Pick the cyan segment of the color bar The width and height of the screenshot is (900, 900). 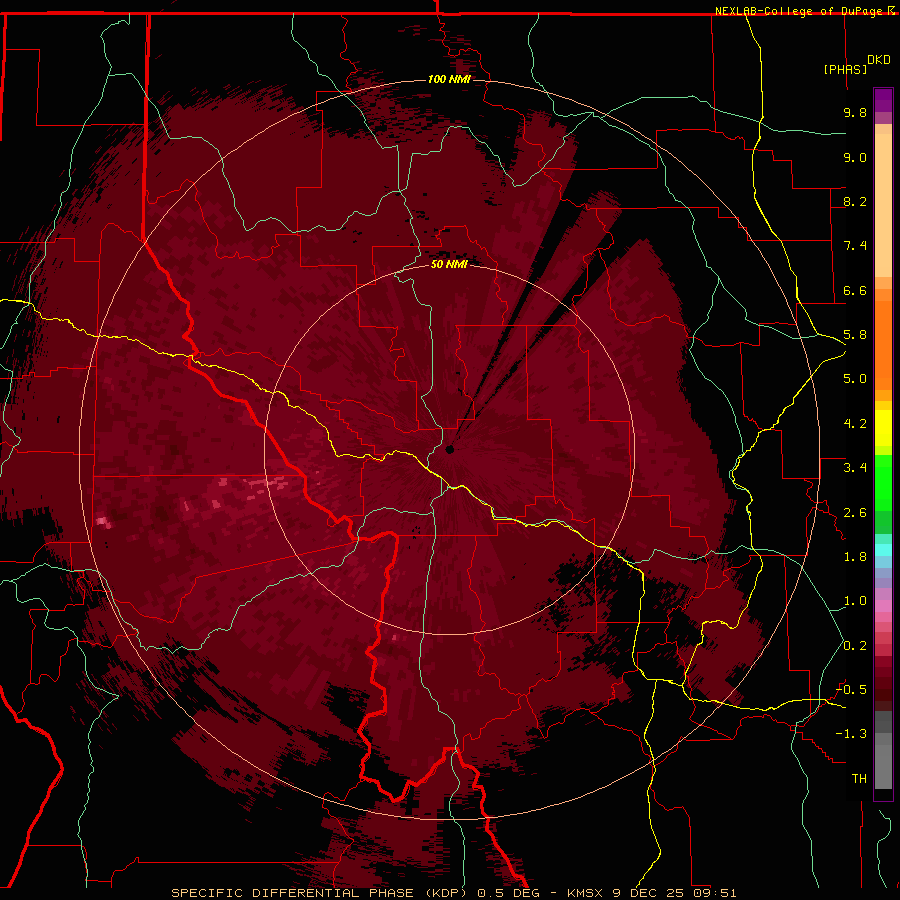[883, 549]
